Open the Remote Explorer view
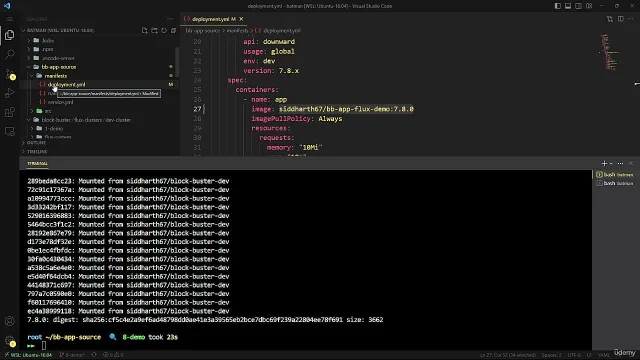This screenshot has height=360, width=640. pos(9,131)
